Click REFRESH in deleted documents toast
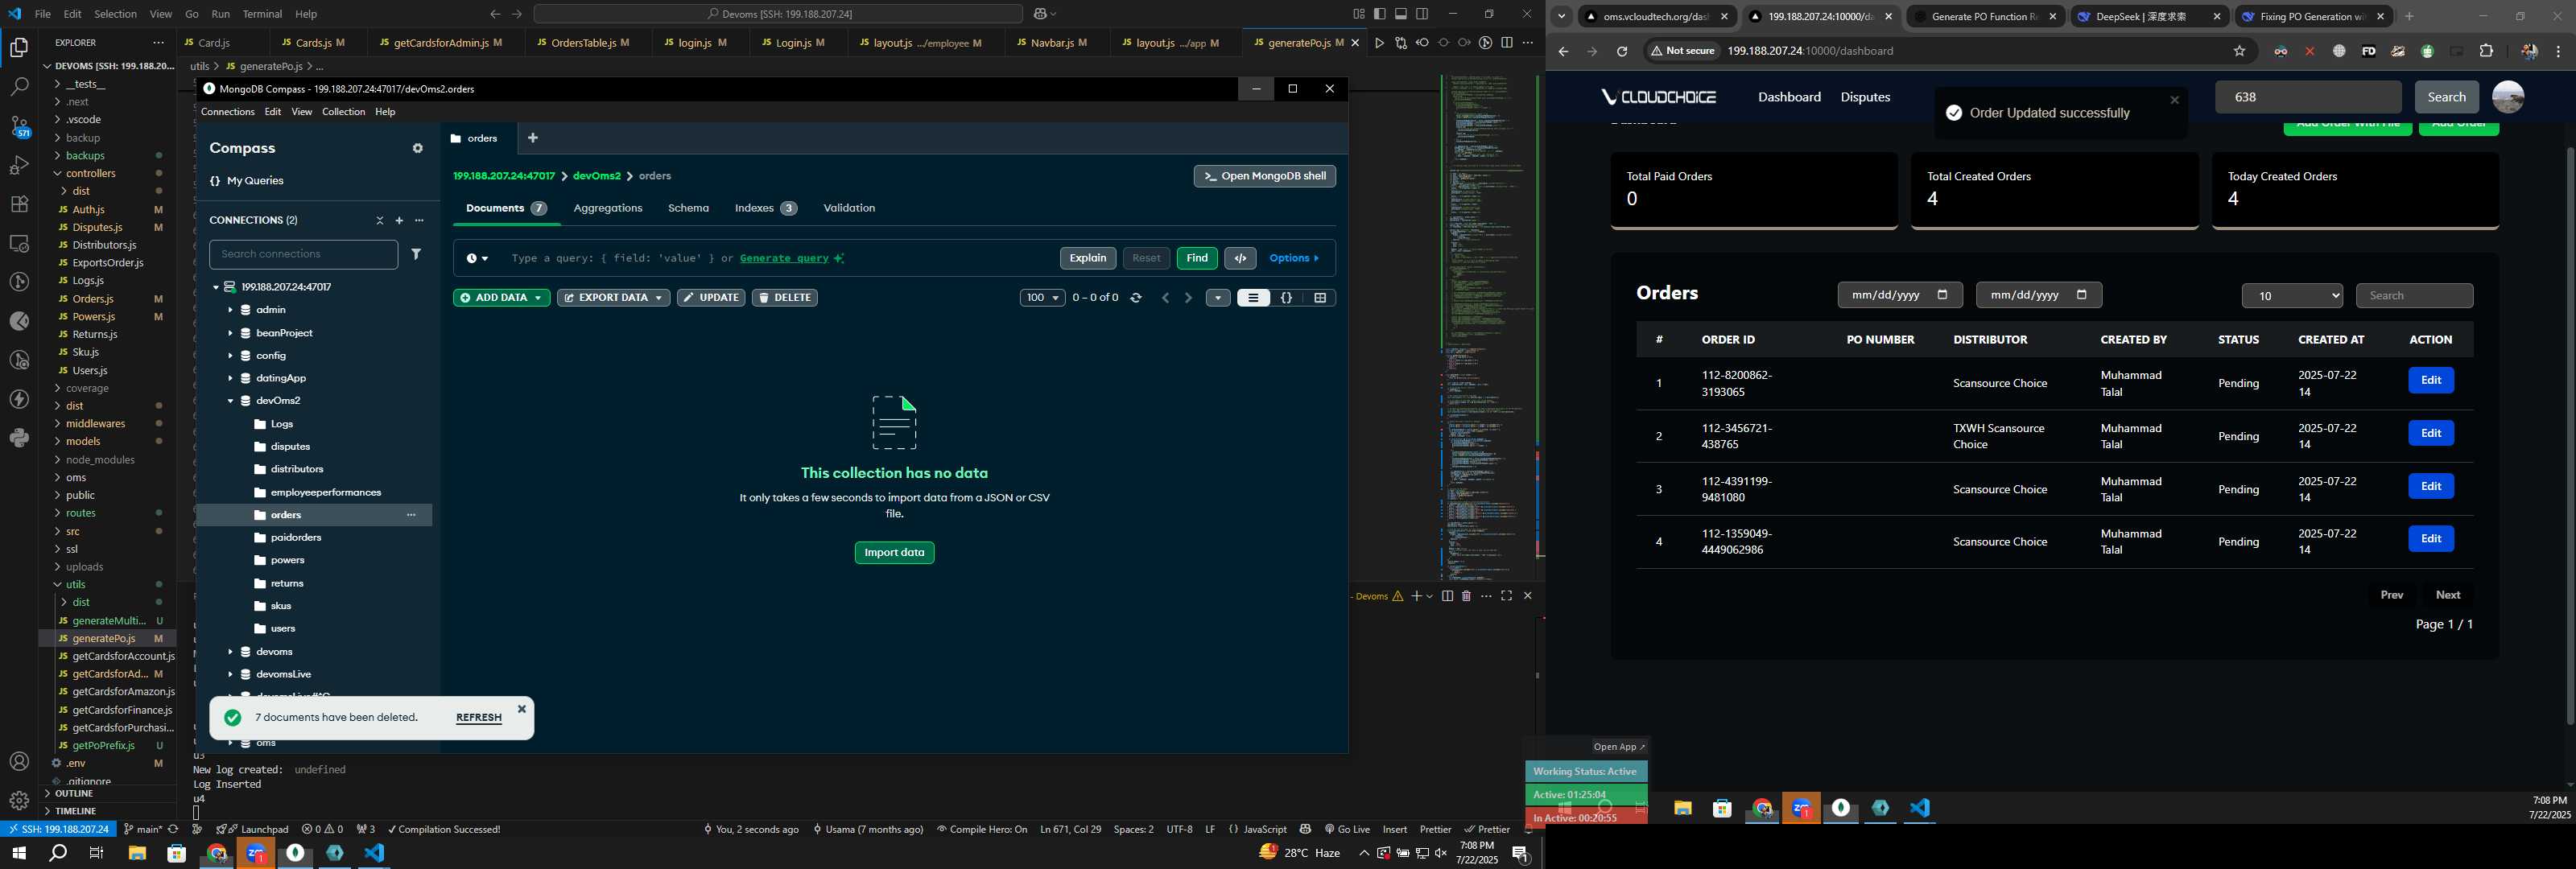The width and height of the screenshot is (2576, 869). pos(478,718)
